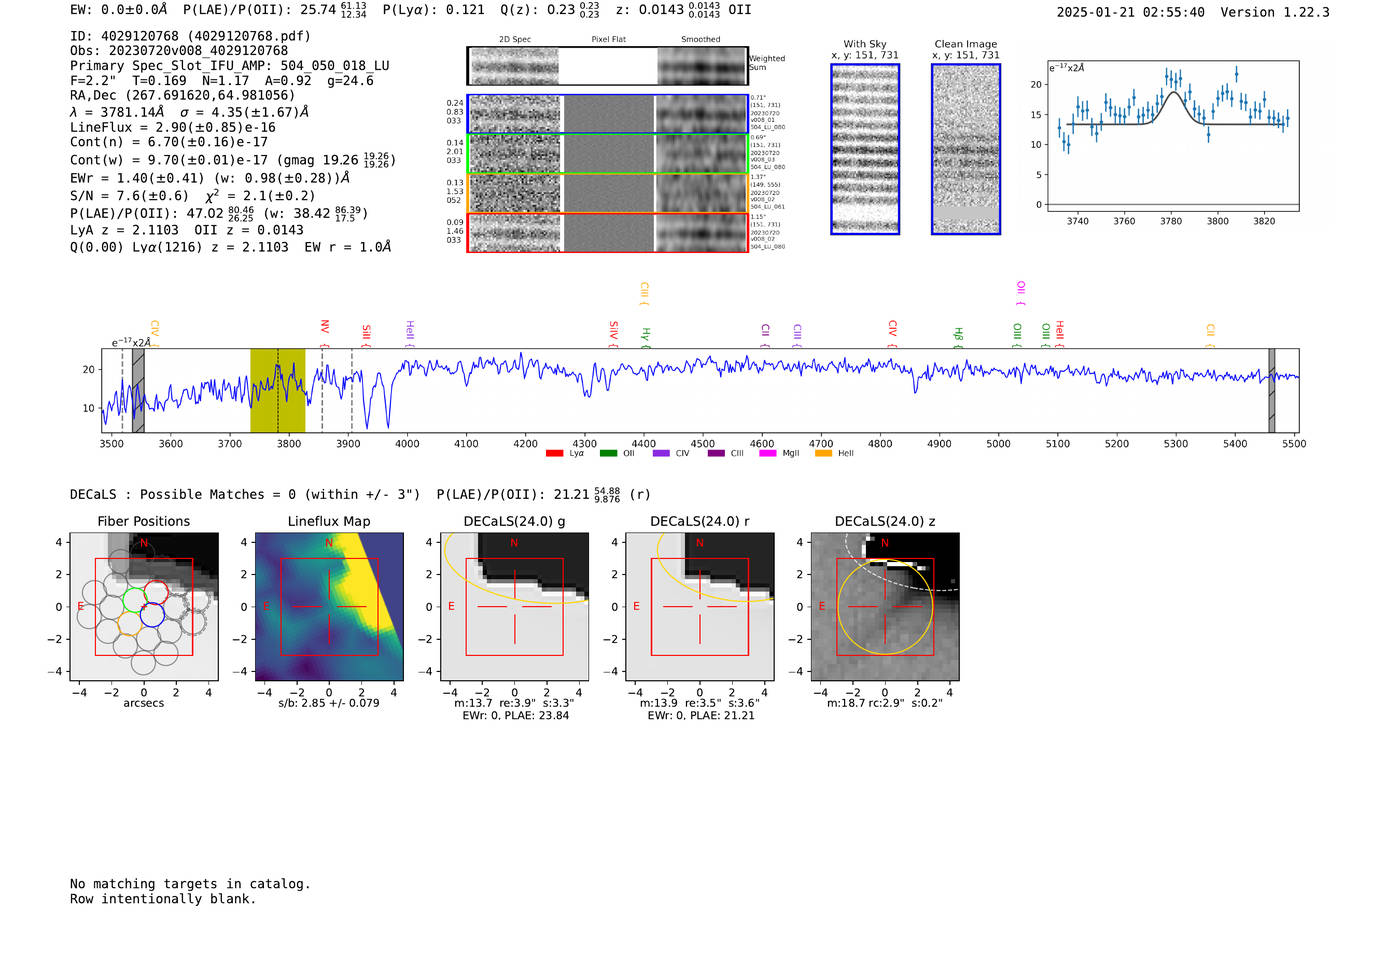Open the Lineflux Map panel
1400x953 pixels.
[x=329, y=606]
